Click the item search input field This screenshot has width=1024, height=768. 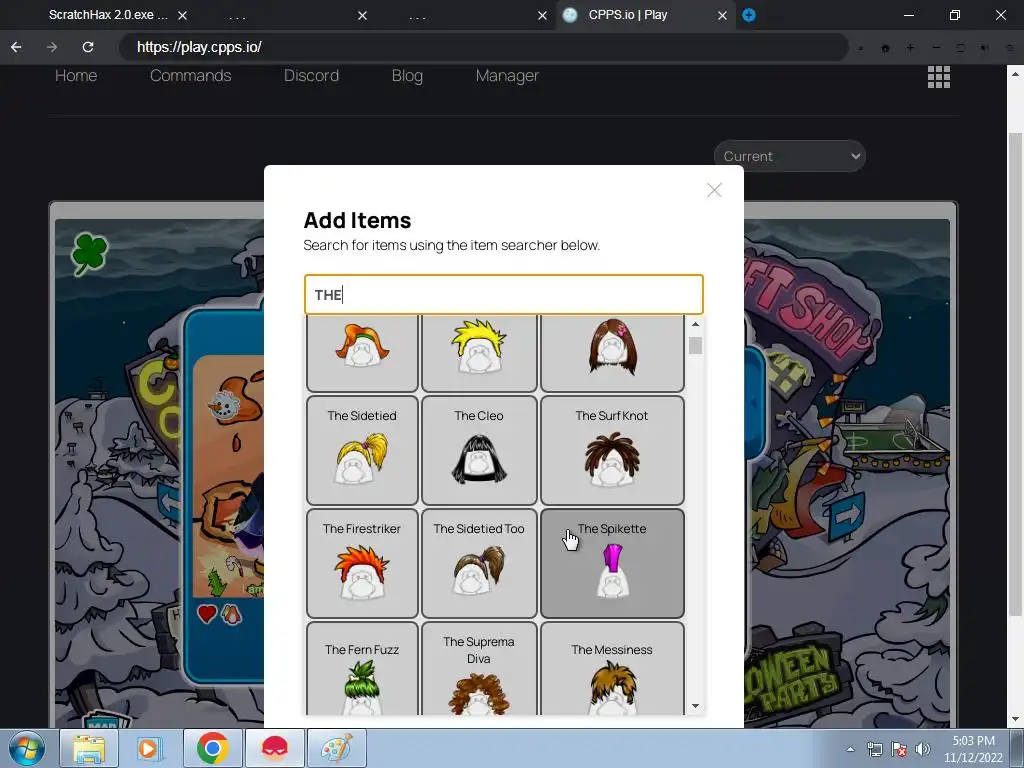click(504, 295)
